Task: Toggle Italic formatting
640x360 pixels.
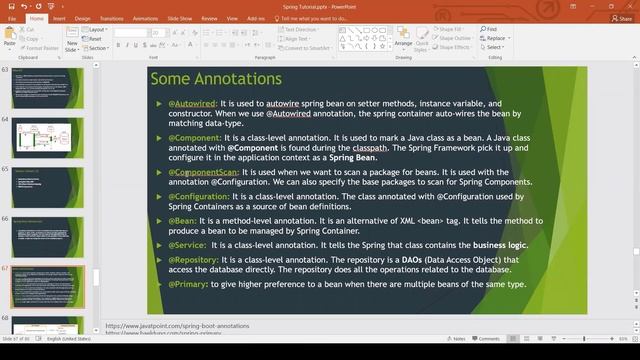Action: coord(127,45)
